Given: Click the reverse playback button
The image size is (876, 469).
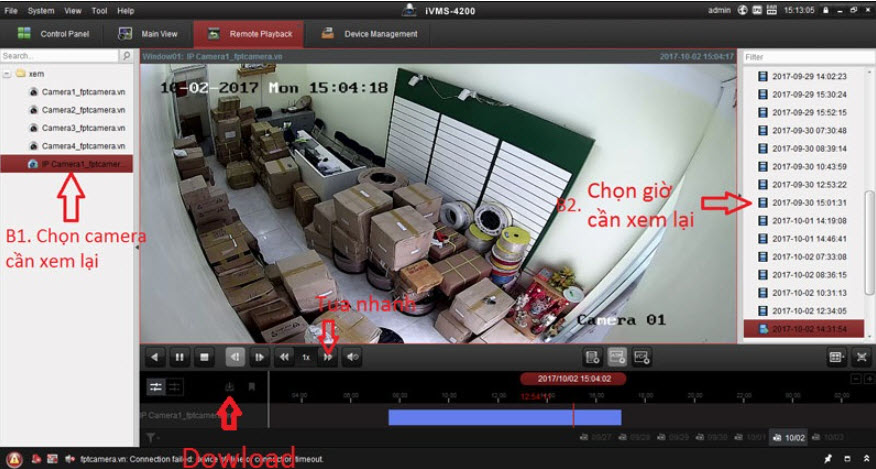Looking at the screenshot, I should click(x=154, y=357).
